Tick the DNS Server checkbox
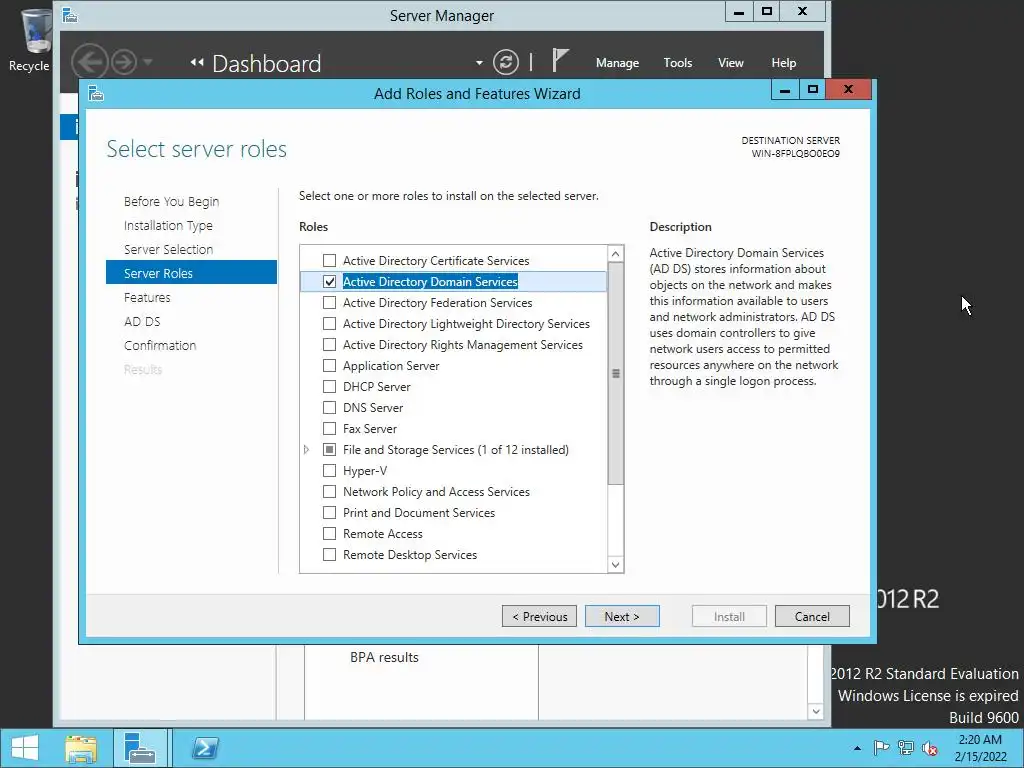1024x768 pixels. tap(330, 408)
